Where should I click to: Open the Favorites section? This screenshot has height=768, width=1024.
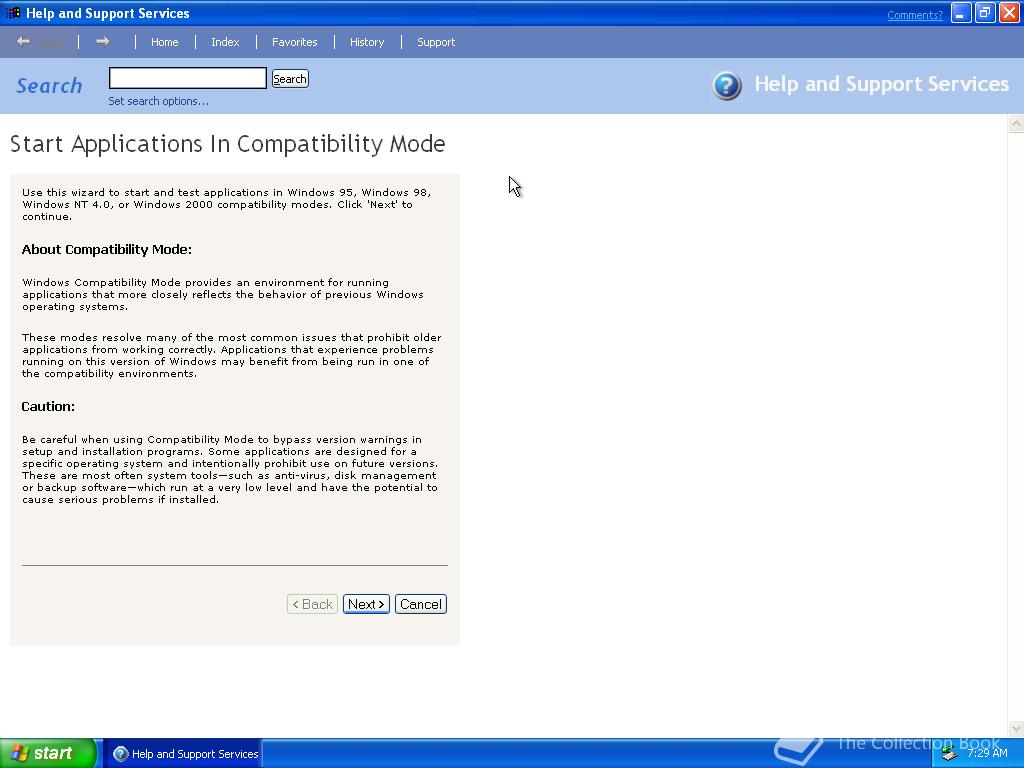click(295, 42)
